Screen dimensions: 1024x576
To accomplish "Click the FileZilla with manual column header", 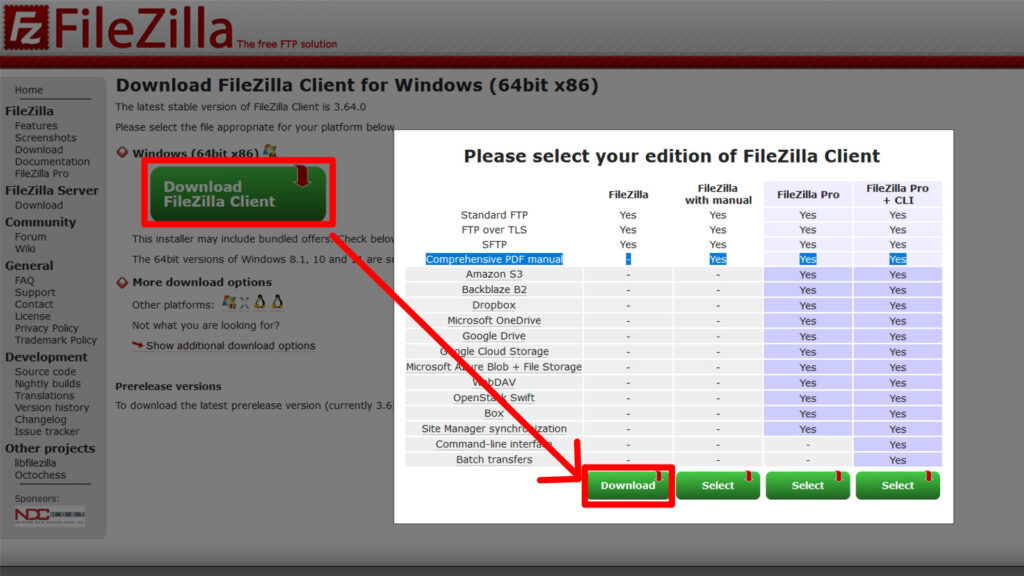I will pos(718,194).
